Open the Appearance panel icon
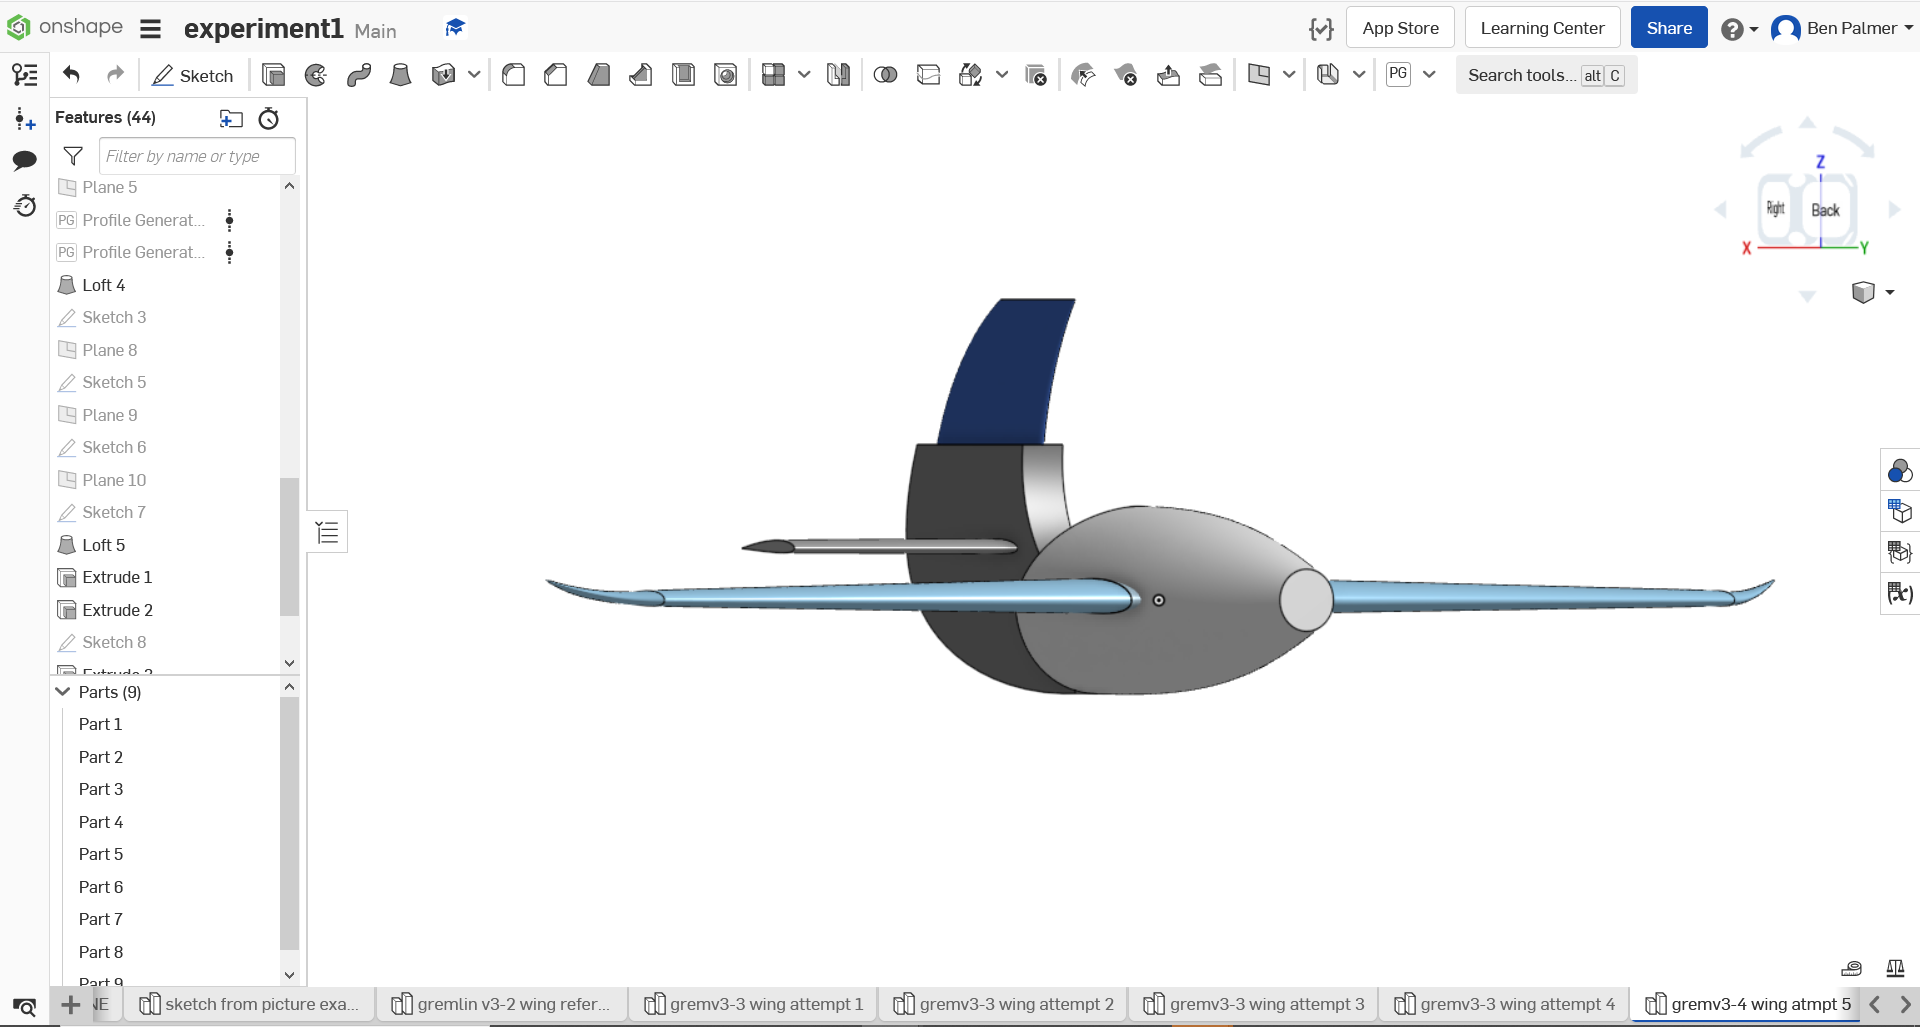 1899,471
